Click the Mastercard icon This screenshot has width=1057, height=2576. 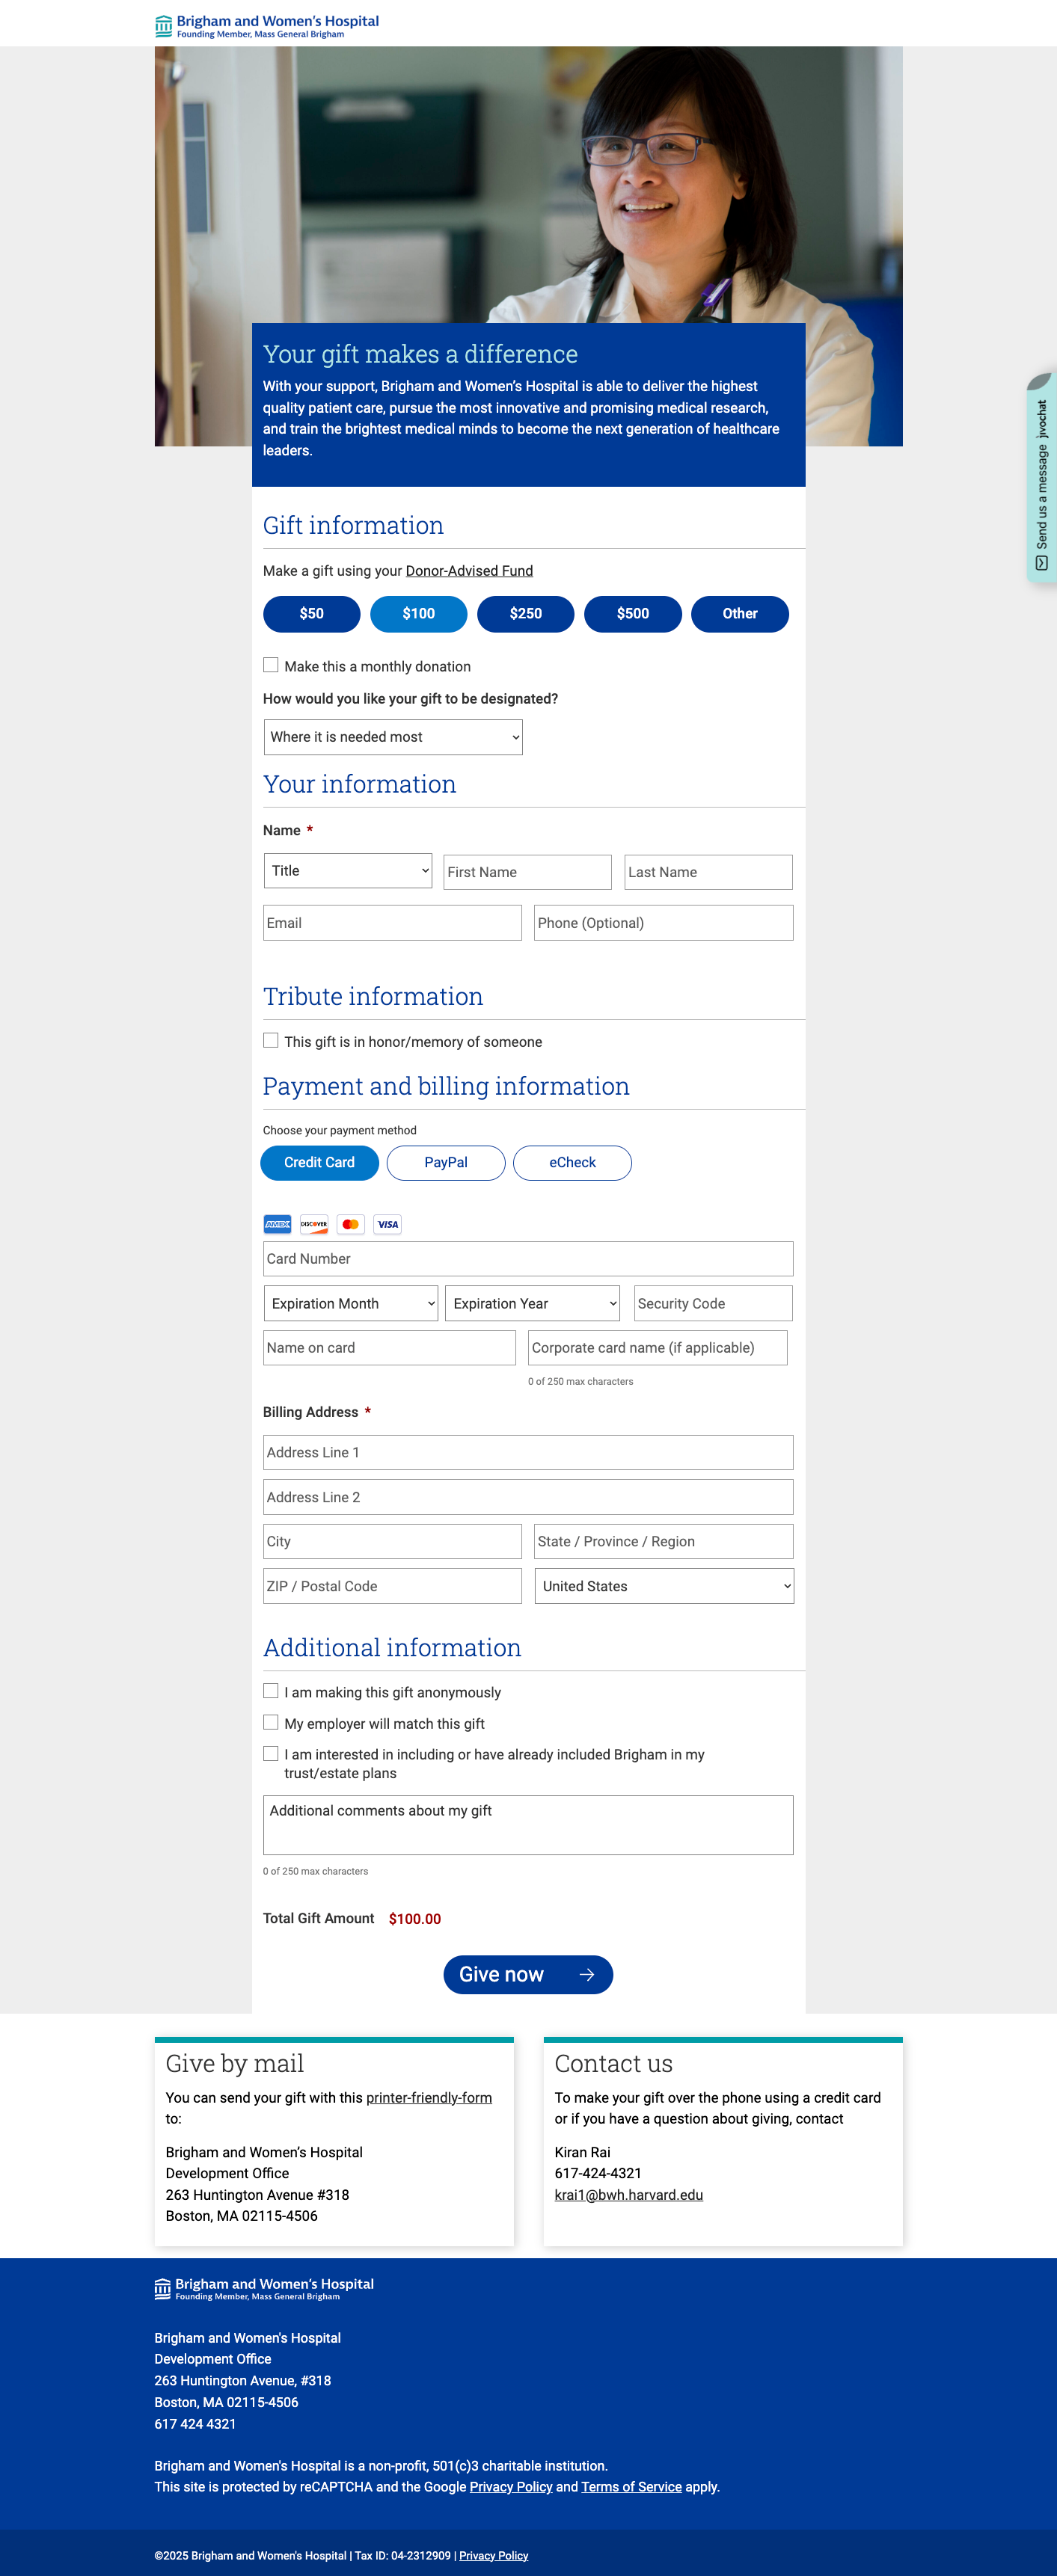click(350, 1224)
